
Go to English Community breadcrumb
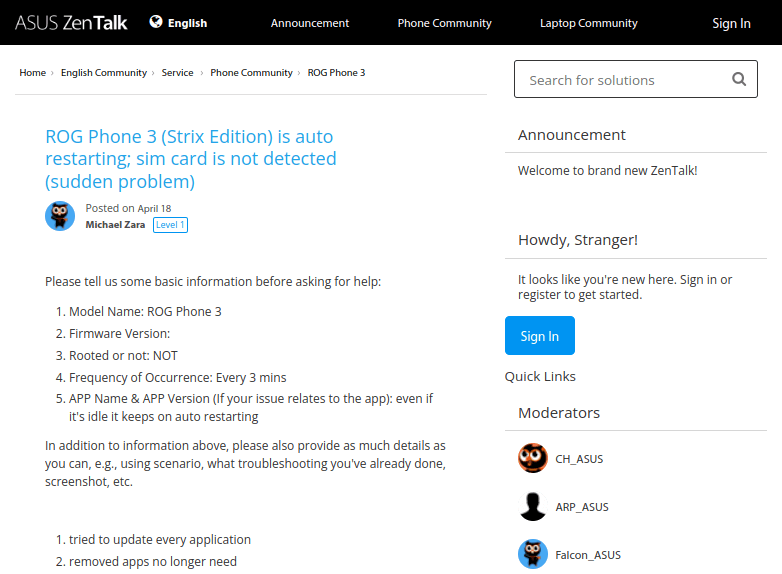point(104,73)
